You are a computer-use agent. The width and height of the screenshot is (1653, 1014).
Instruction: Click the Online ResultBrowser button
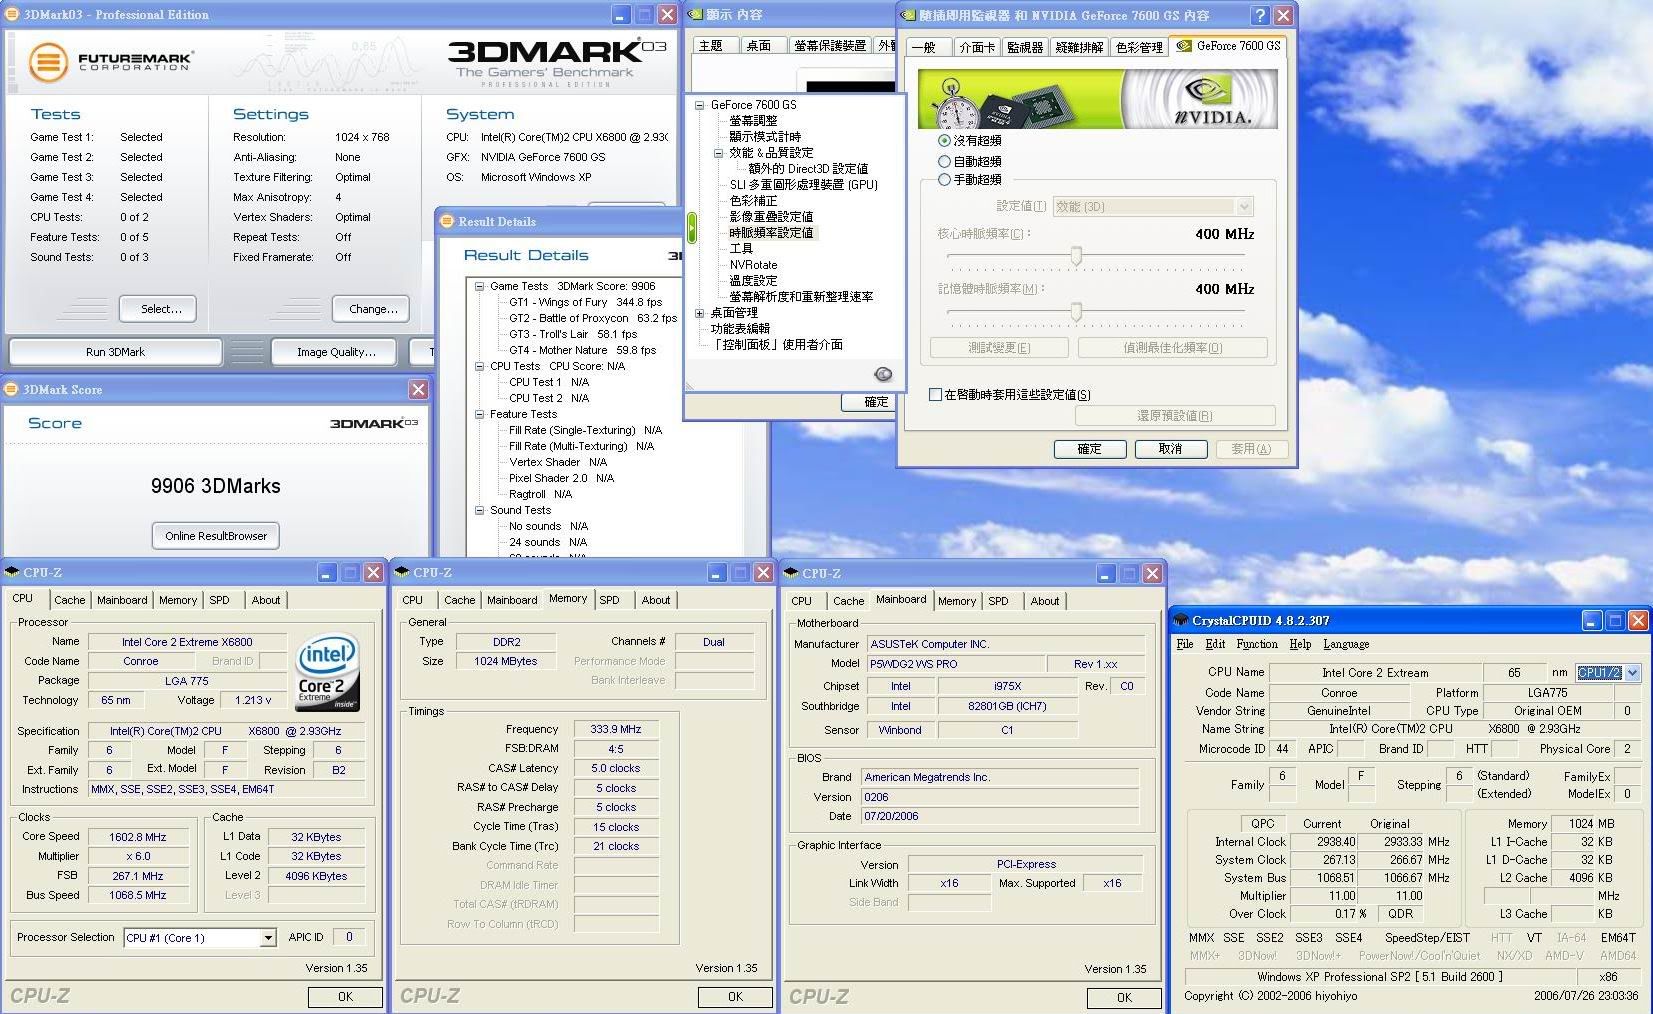point(216,536)
